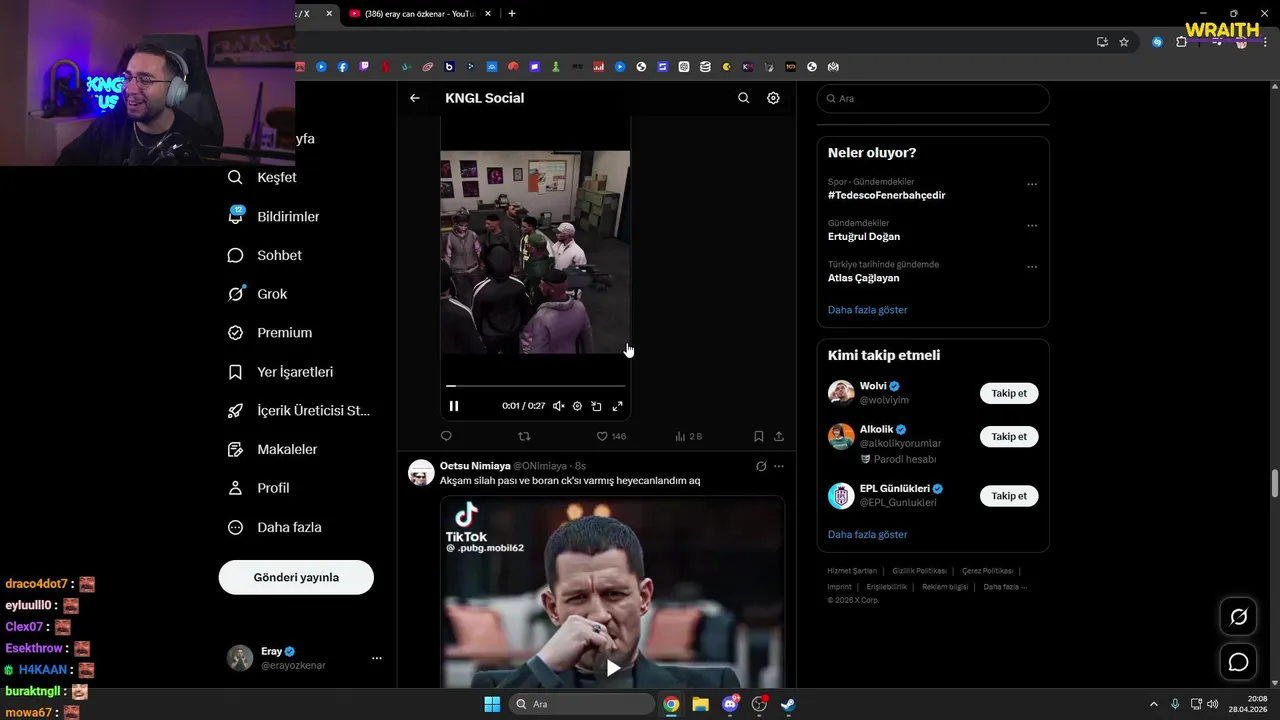The height and width of the screenshot is (720, 1280).
Task: Show more trends via Daha fazla göster
Action: (x=867, y=310)
